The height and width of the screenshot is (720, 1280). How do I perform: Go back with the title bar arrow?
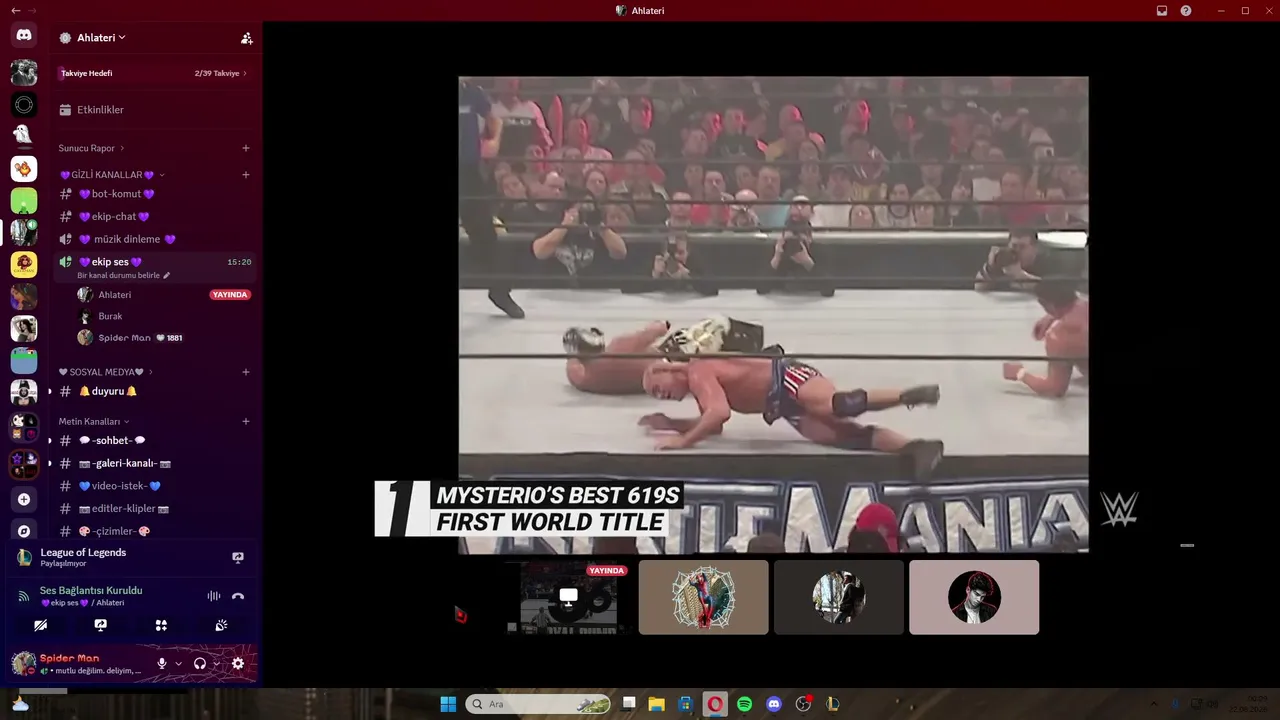(x=15, y=11)
